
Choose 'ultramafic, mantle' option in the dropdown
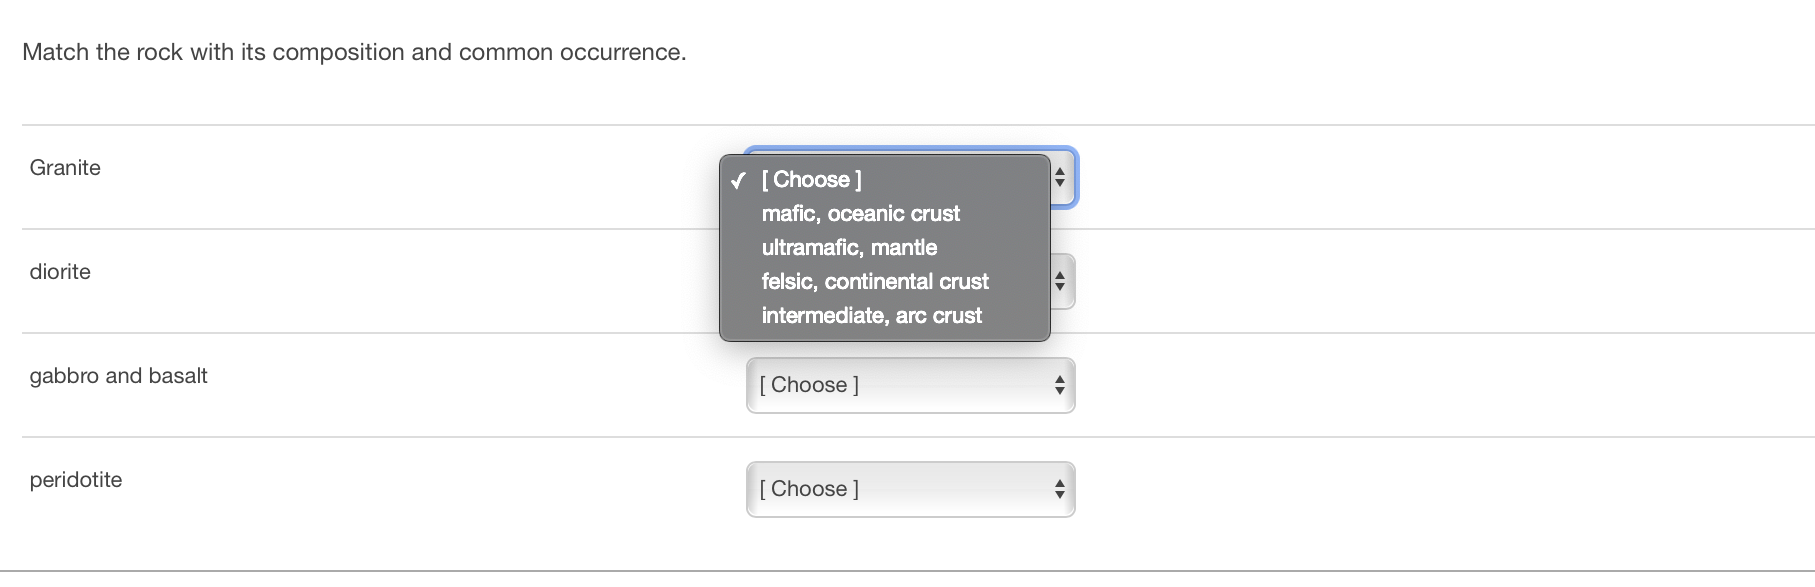pos(849,248)
